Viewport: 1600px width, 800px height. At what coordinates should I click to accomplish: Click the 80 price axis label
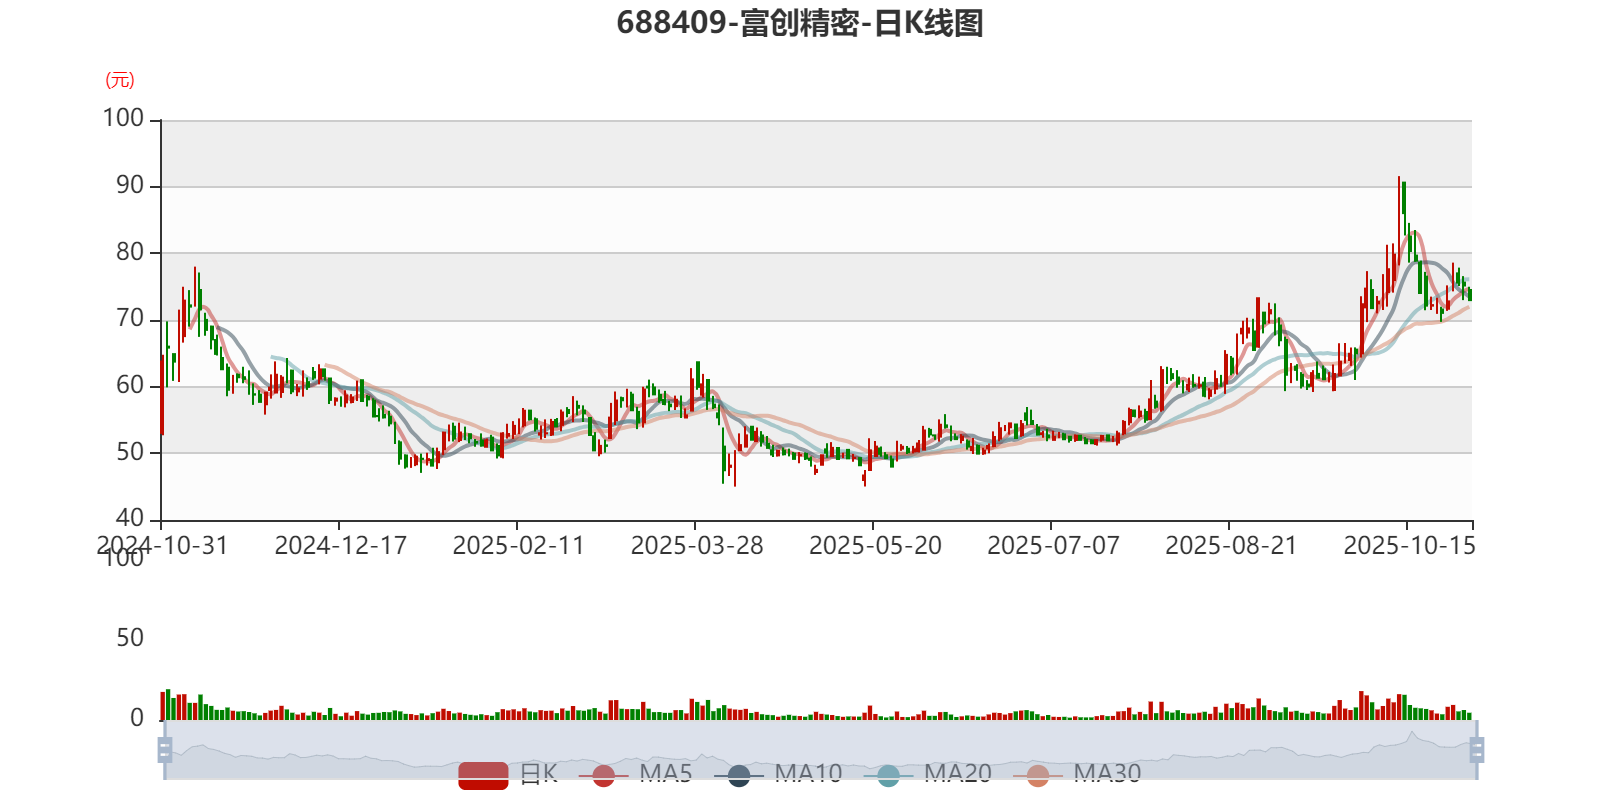pyautogui.click(x=130, y=252)
